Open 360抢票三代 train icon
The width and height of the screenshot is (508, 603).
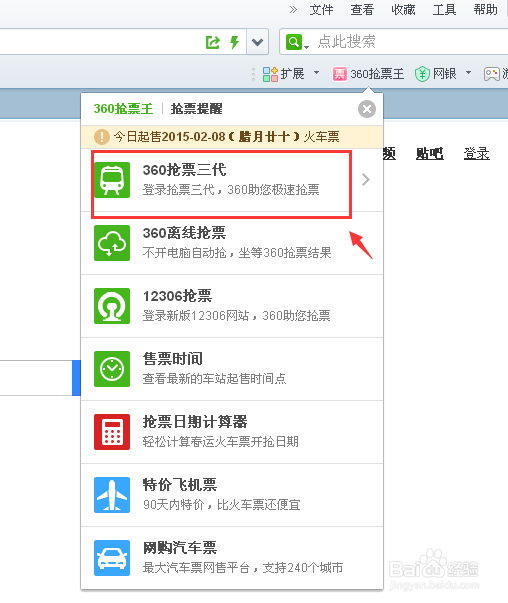[112, 180]
